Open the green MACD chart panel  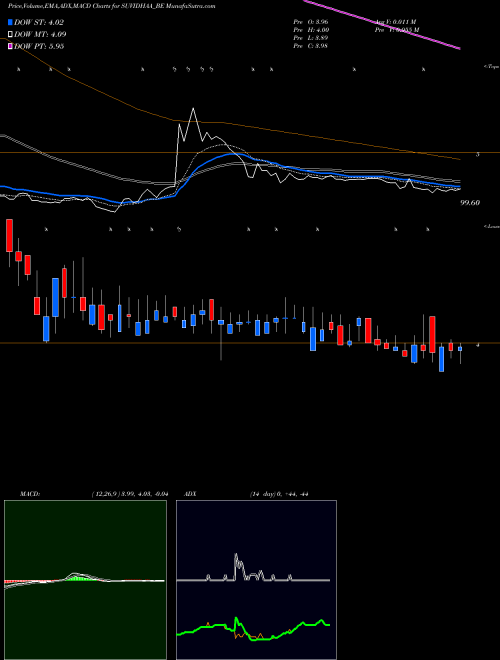85,580
